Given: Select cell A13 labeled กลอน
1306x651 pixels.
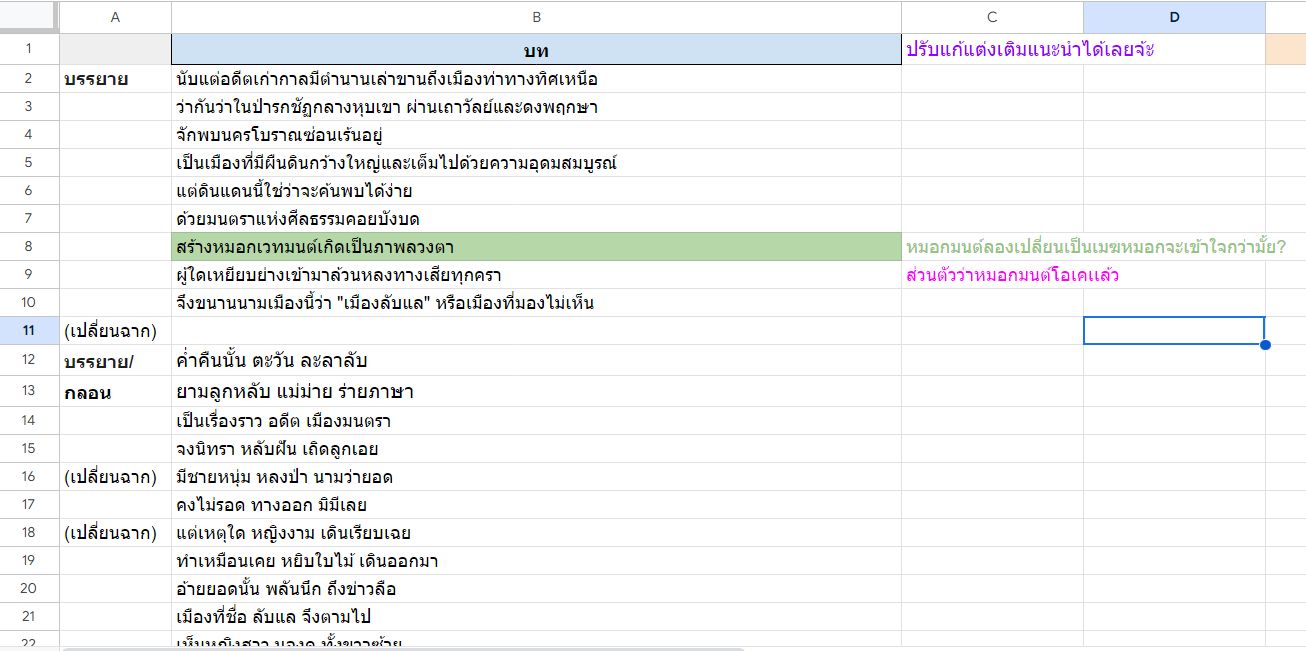Looking at the screenshot, I should pos(87,393).
